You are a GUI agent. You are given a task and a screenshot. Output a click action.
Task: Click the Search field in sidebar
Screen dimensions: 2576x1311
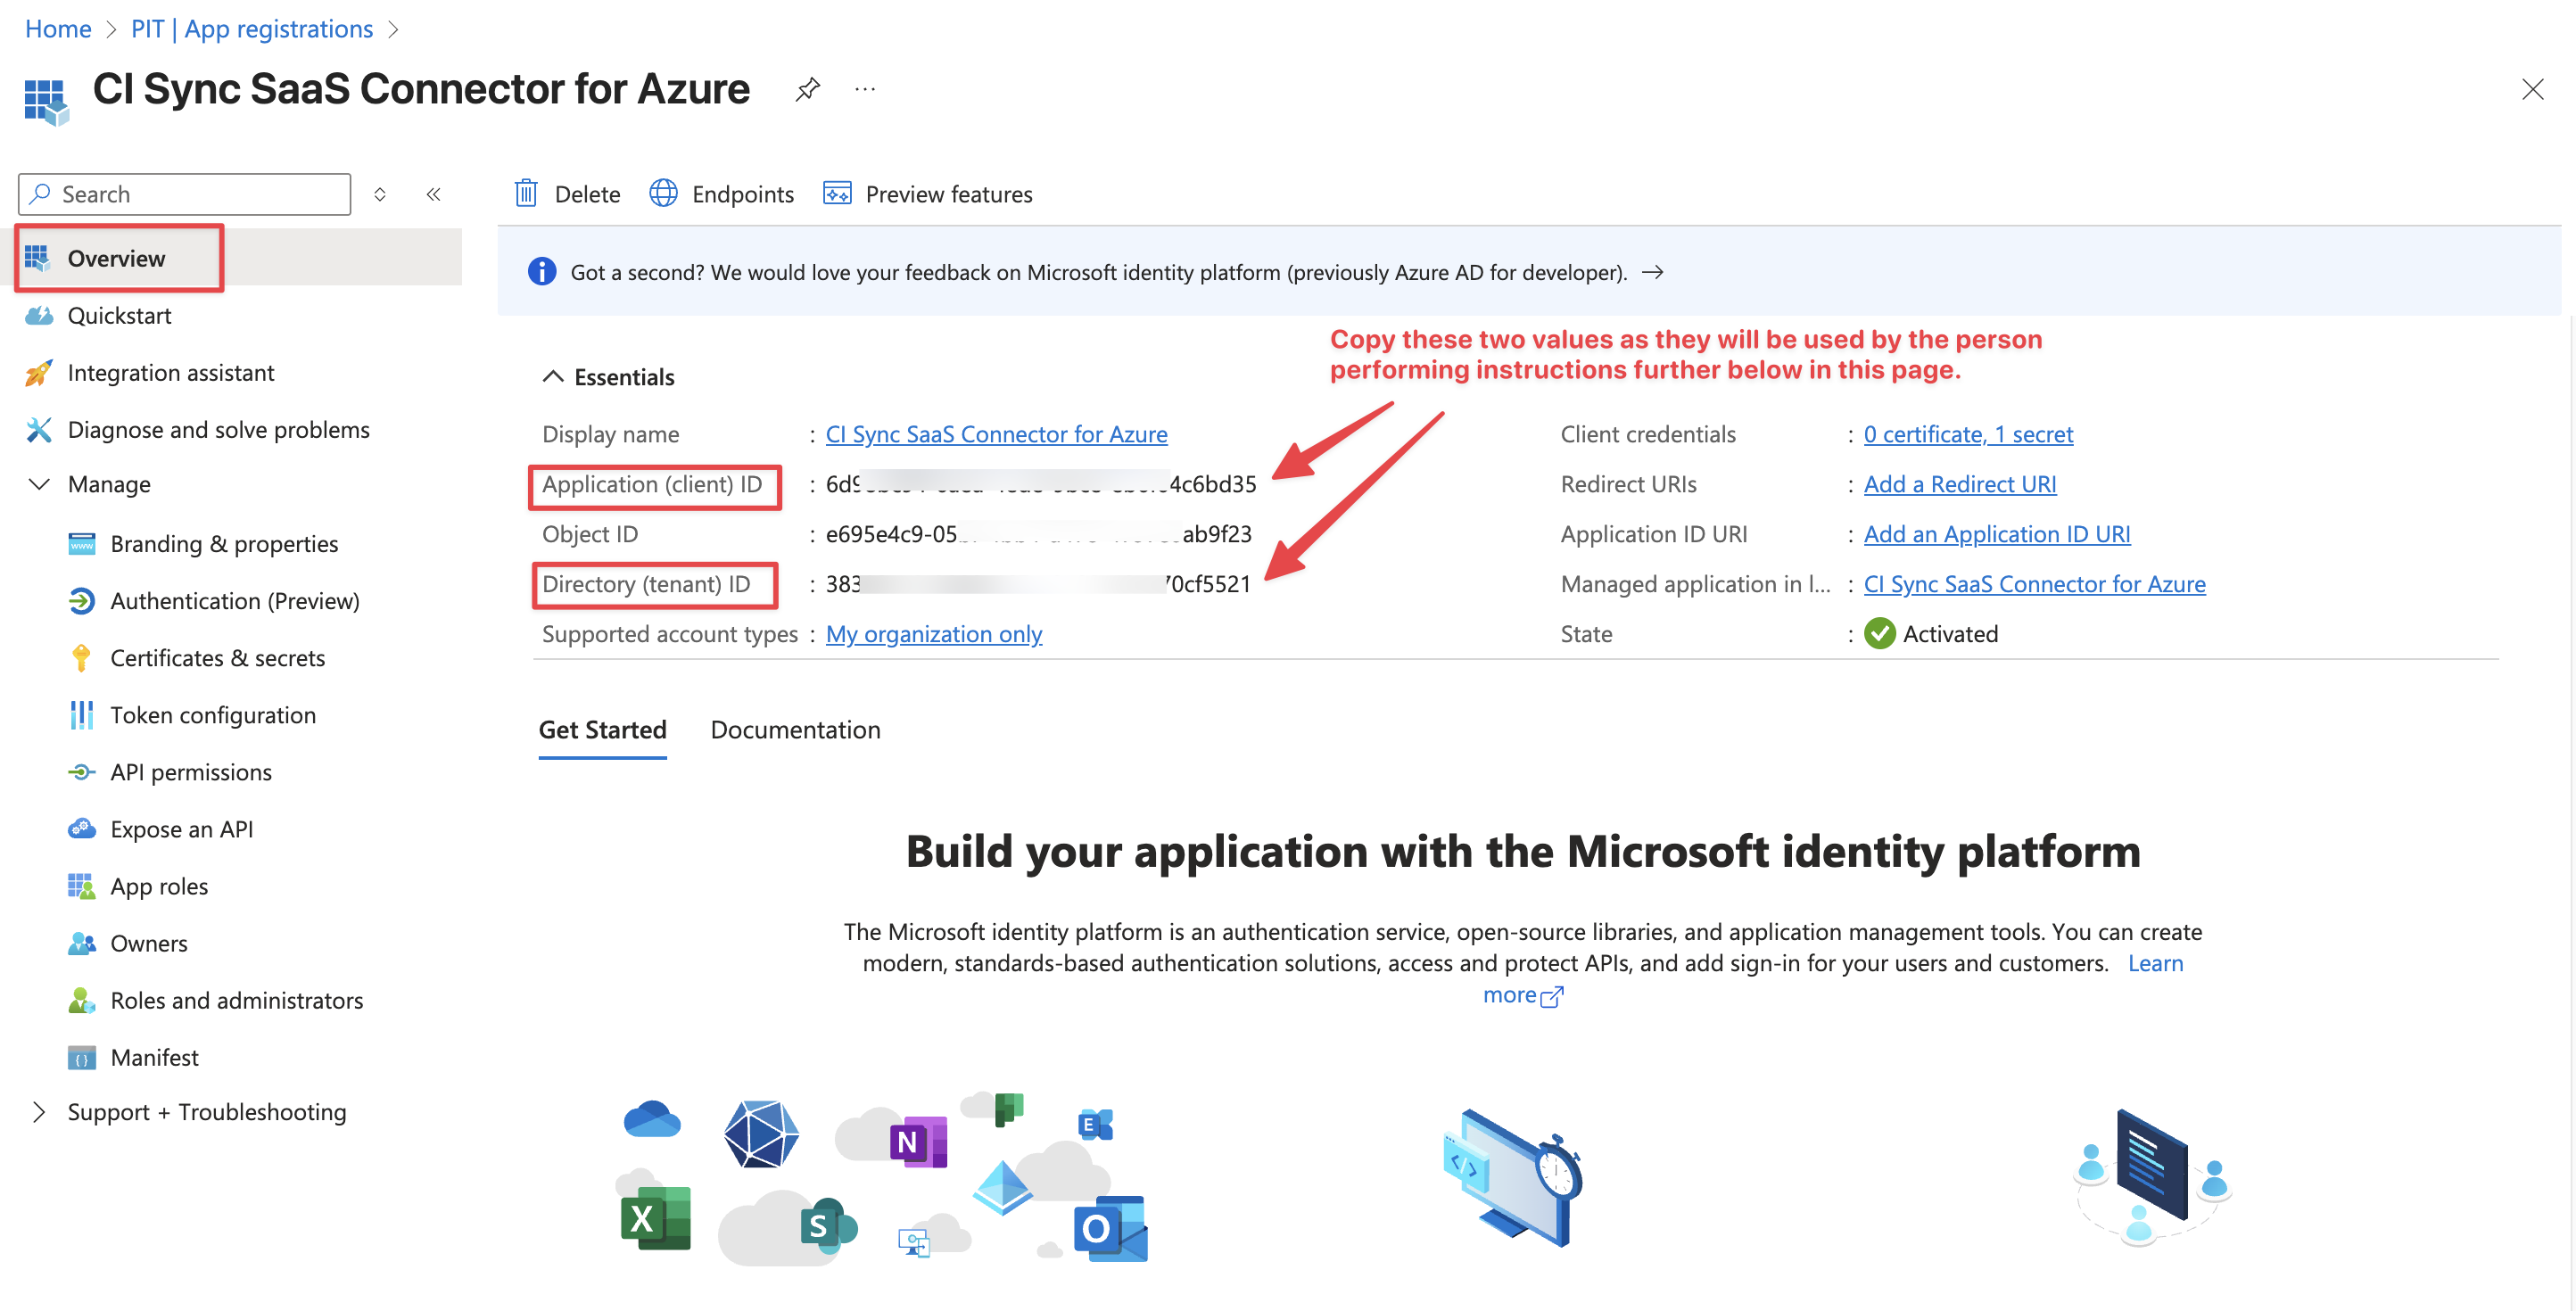click(185, 194)
